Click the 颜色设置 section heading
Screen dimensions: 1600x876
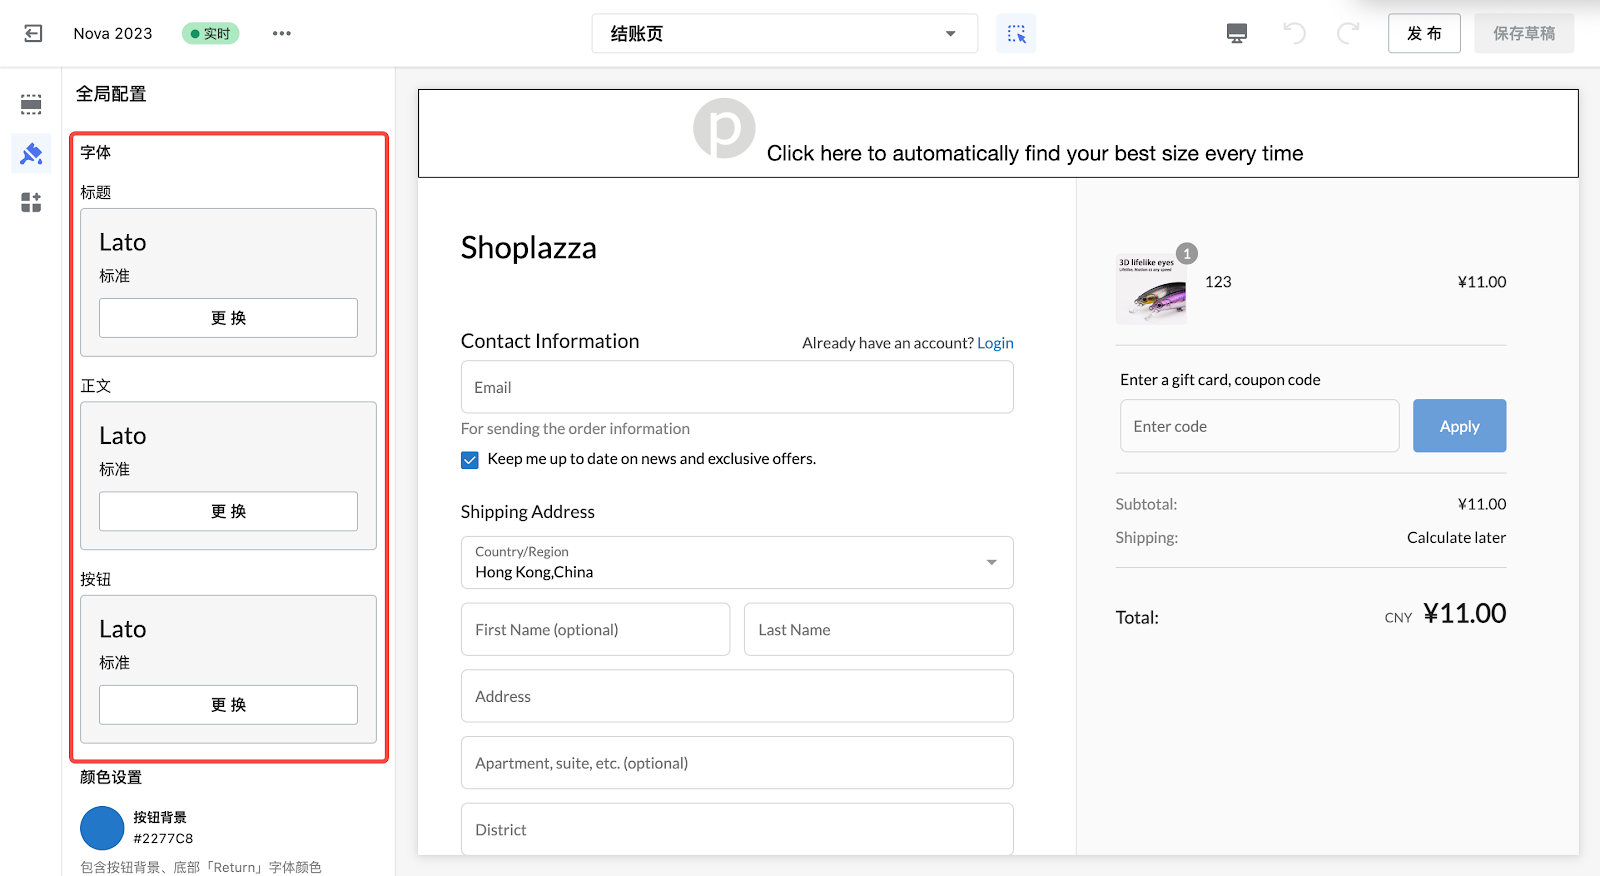point(111,777)
